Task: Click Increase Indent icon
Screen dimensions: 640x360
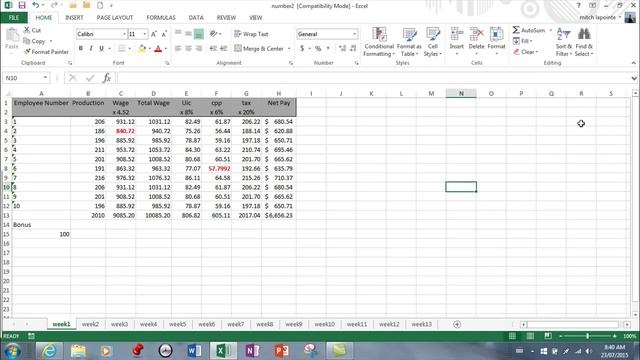Action: pyautogui.click(x=224, y=49)
